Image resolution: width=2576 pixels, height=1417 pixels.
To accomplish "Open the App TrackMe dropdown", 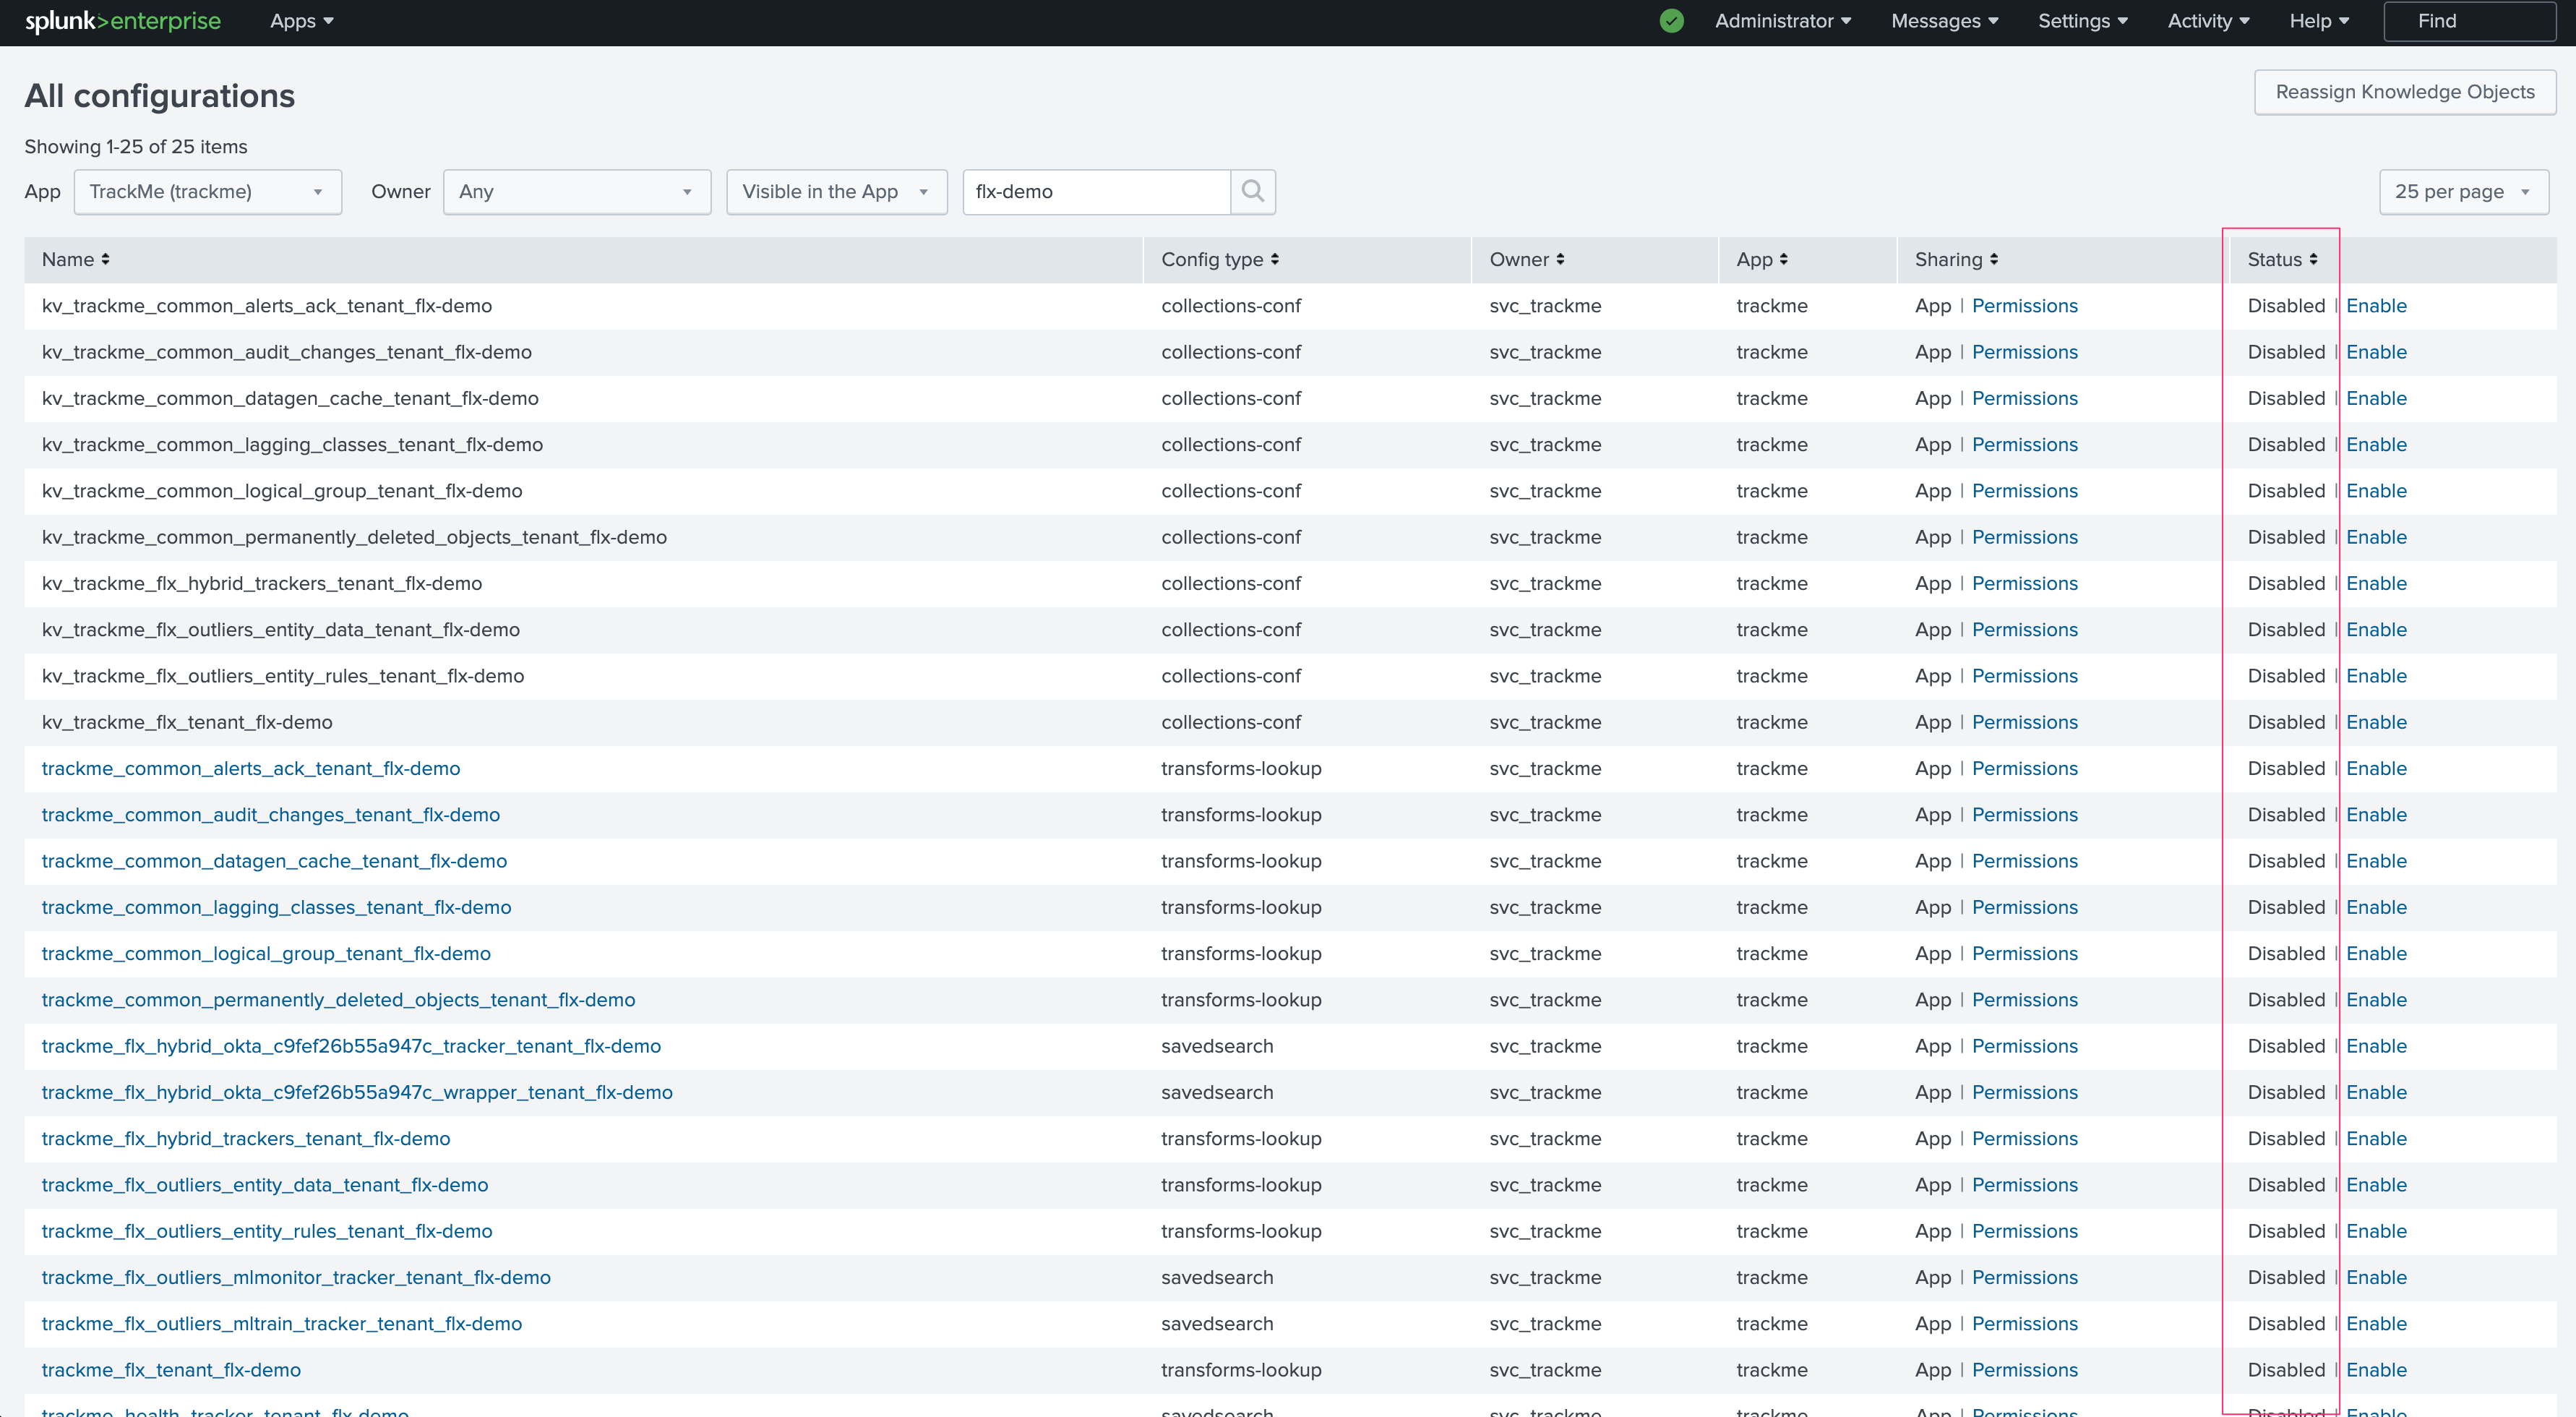I will click(207, 191).
